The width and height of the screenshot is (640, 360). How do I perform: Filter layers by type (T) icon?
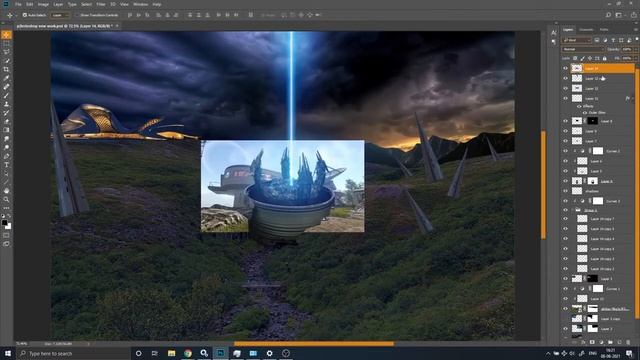coord(613,40)
